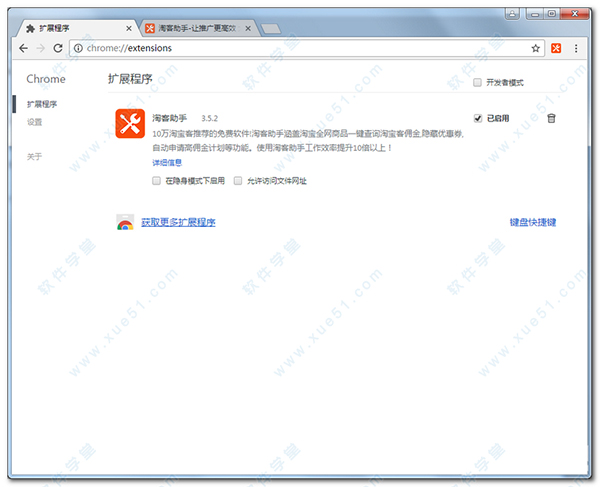Click the orange 淘客助手 extension logo
The height and width of the screenshot is (487, 600).
pos(130,123)
